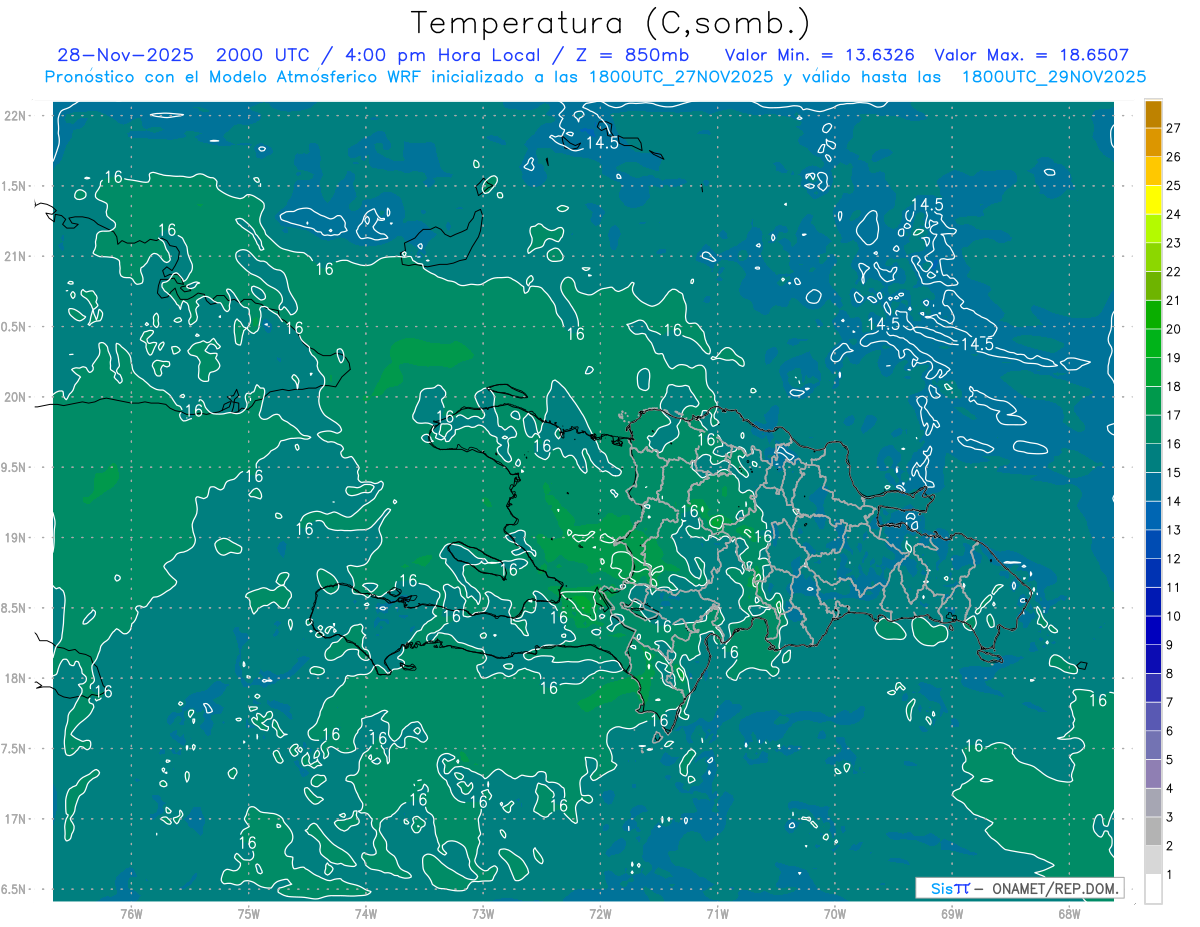Click the title 'Temperatura (C,somb.)'
The height and width of the screenshot is (927, 1200).
(610, 24)
